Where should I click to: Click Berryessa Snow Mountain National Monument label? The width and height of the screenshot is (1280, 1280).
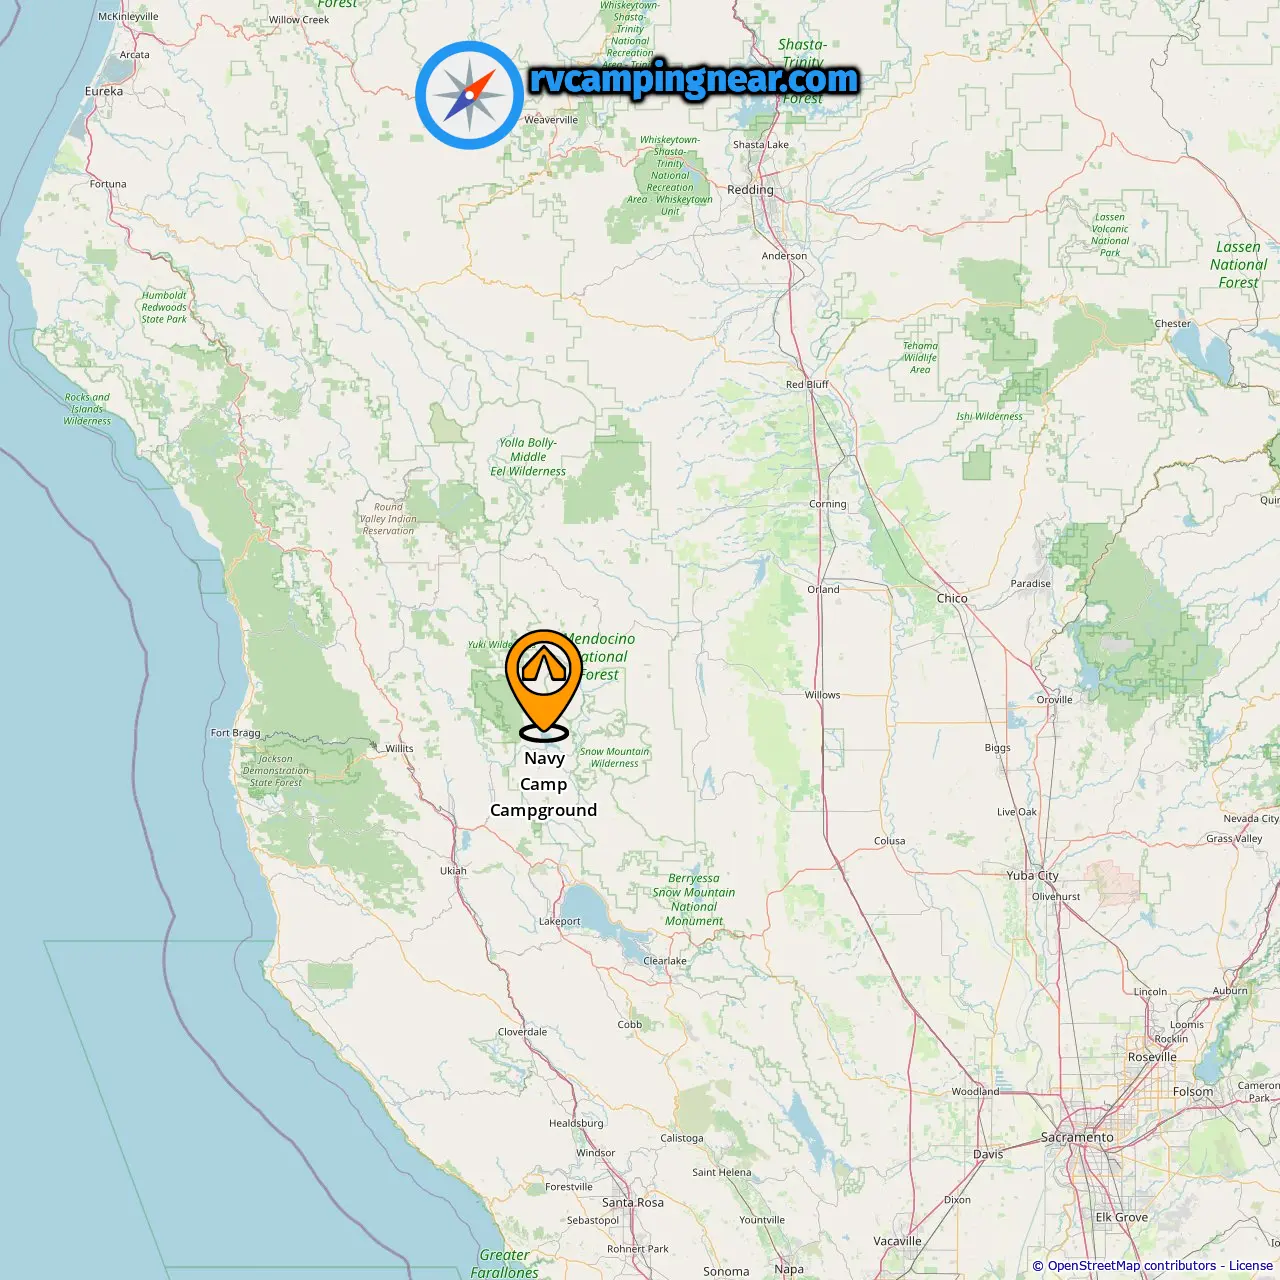coord(694,899)
